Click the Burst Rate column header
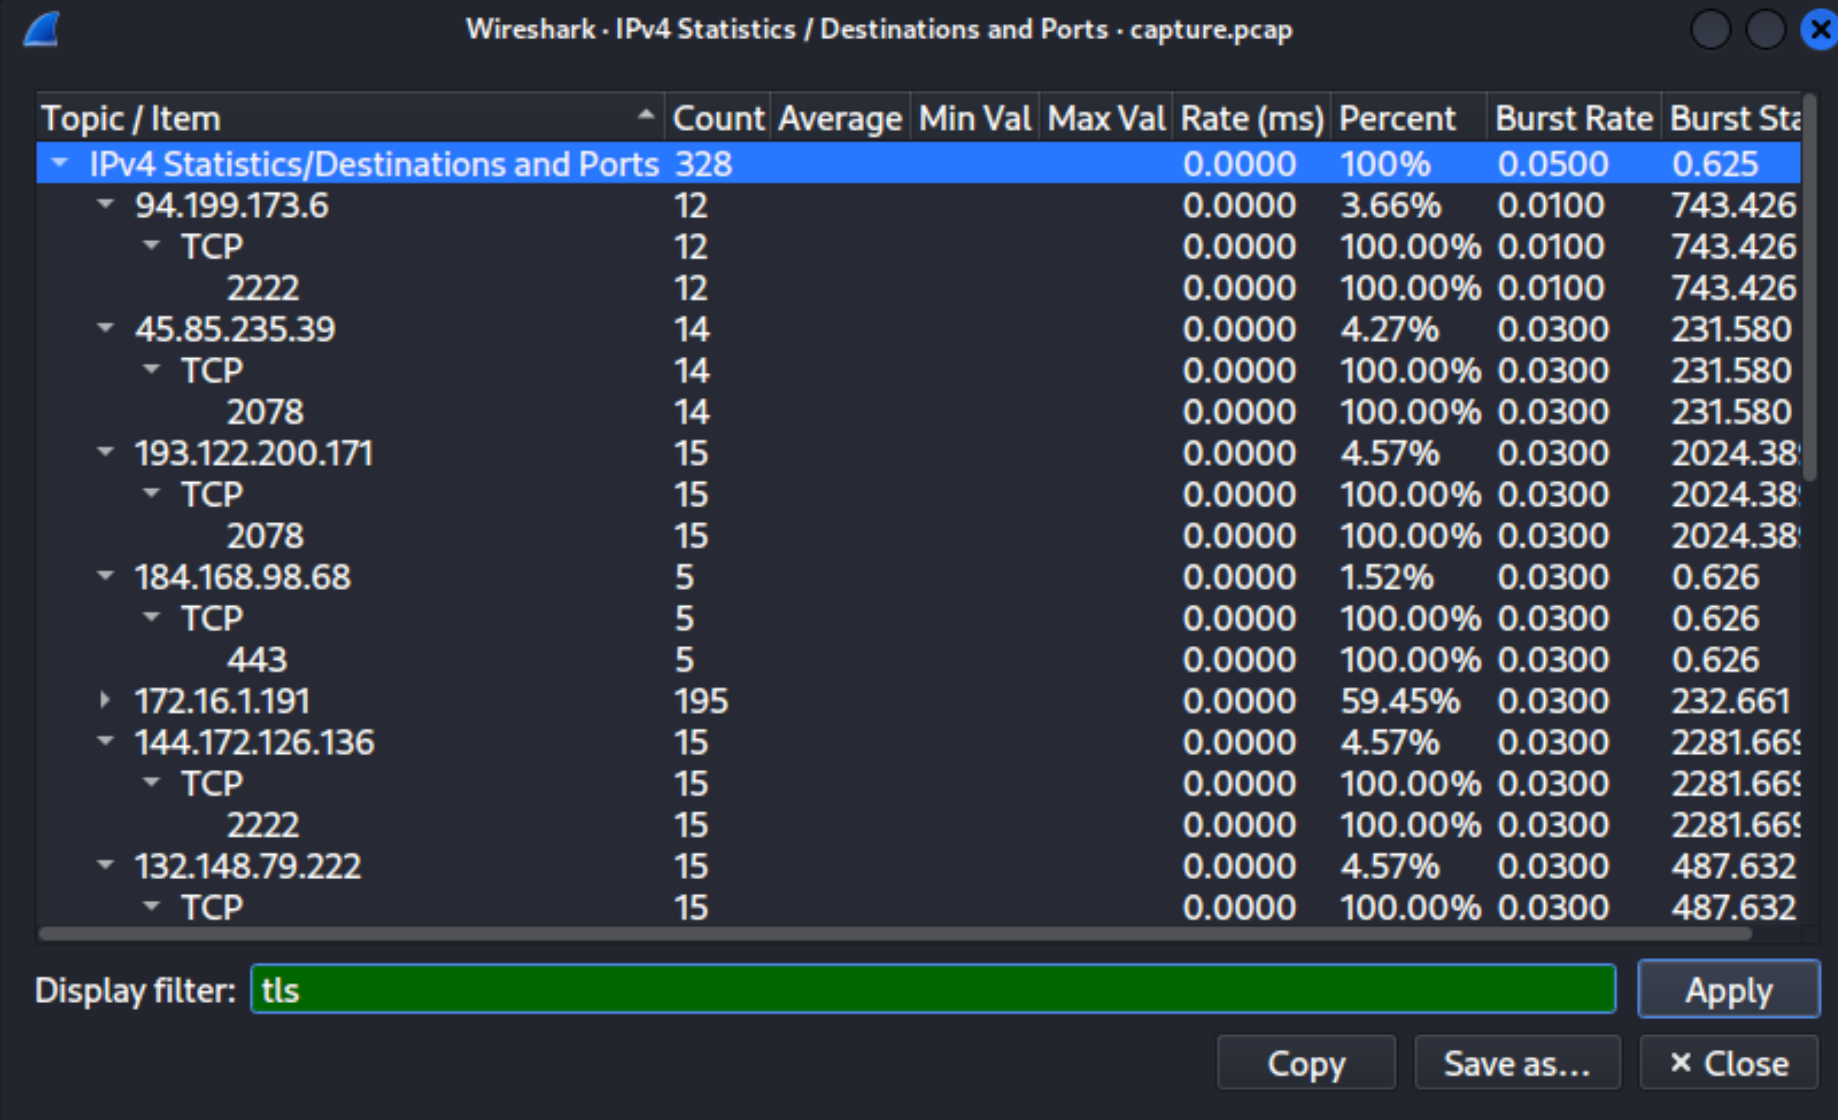This screenshot has width=1838, height=1120. [1574, 118]
